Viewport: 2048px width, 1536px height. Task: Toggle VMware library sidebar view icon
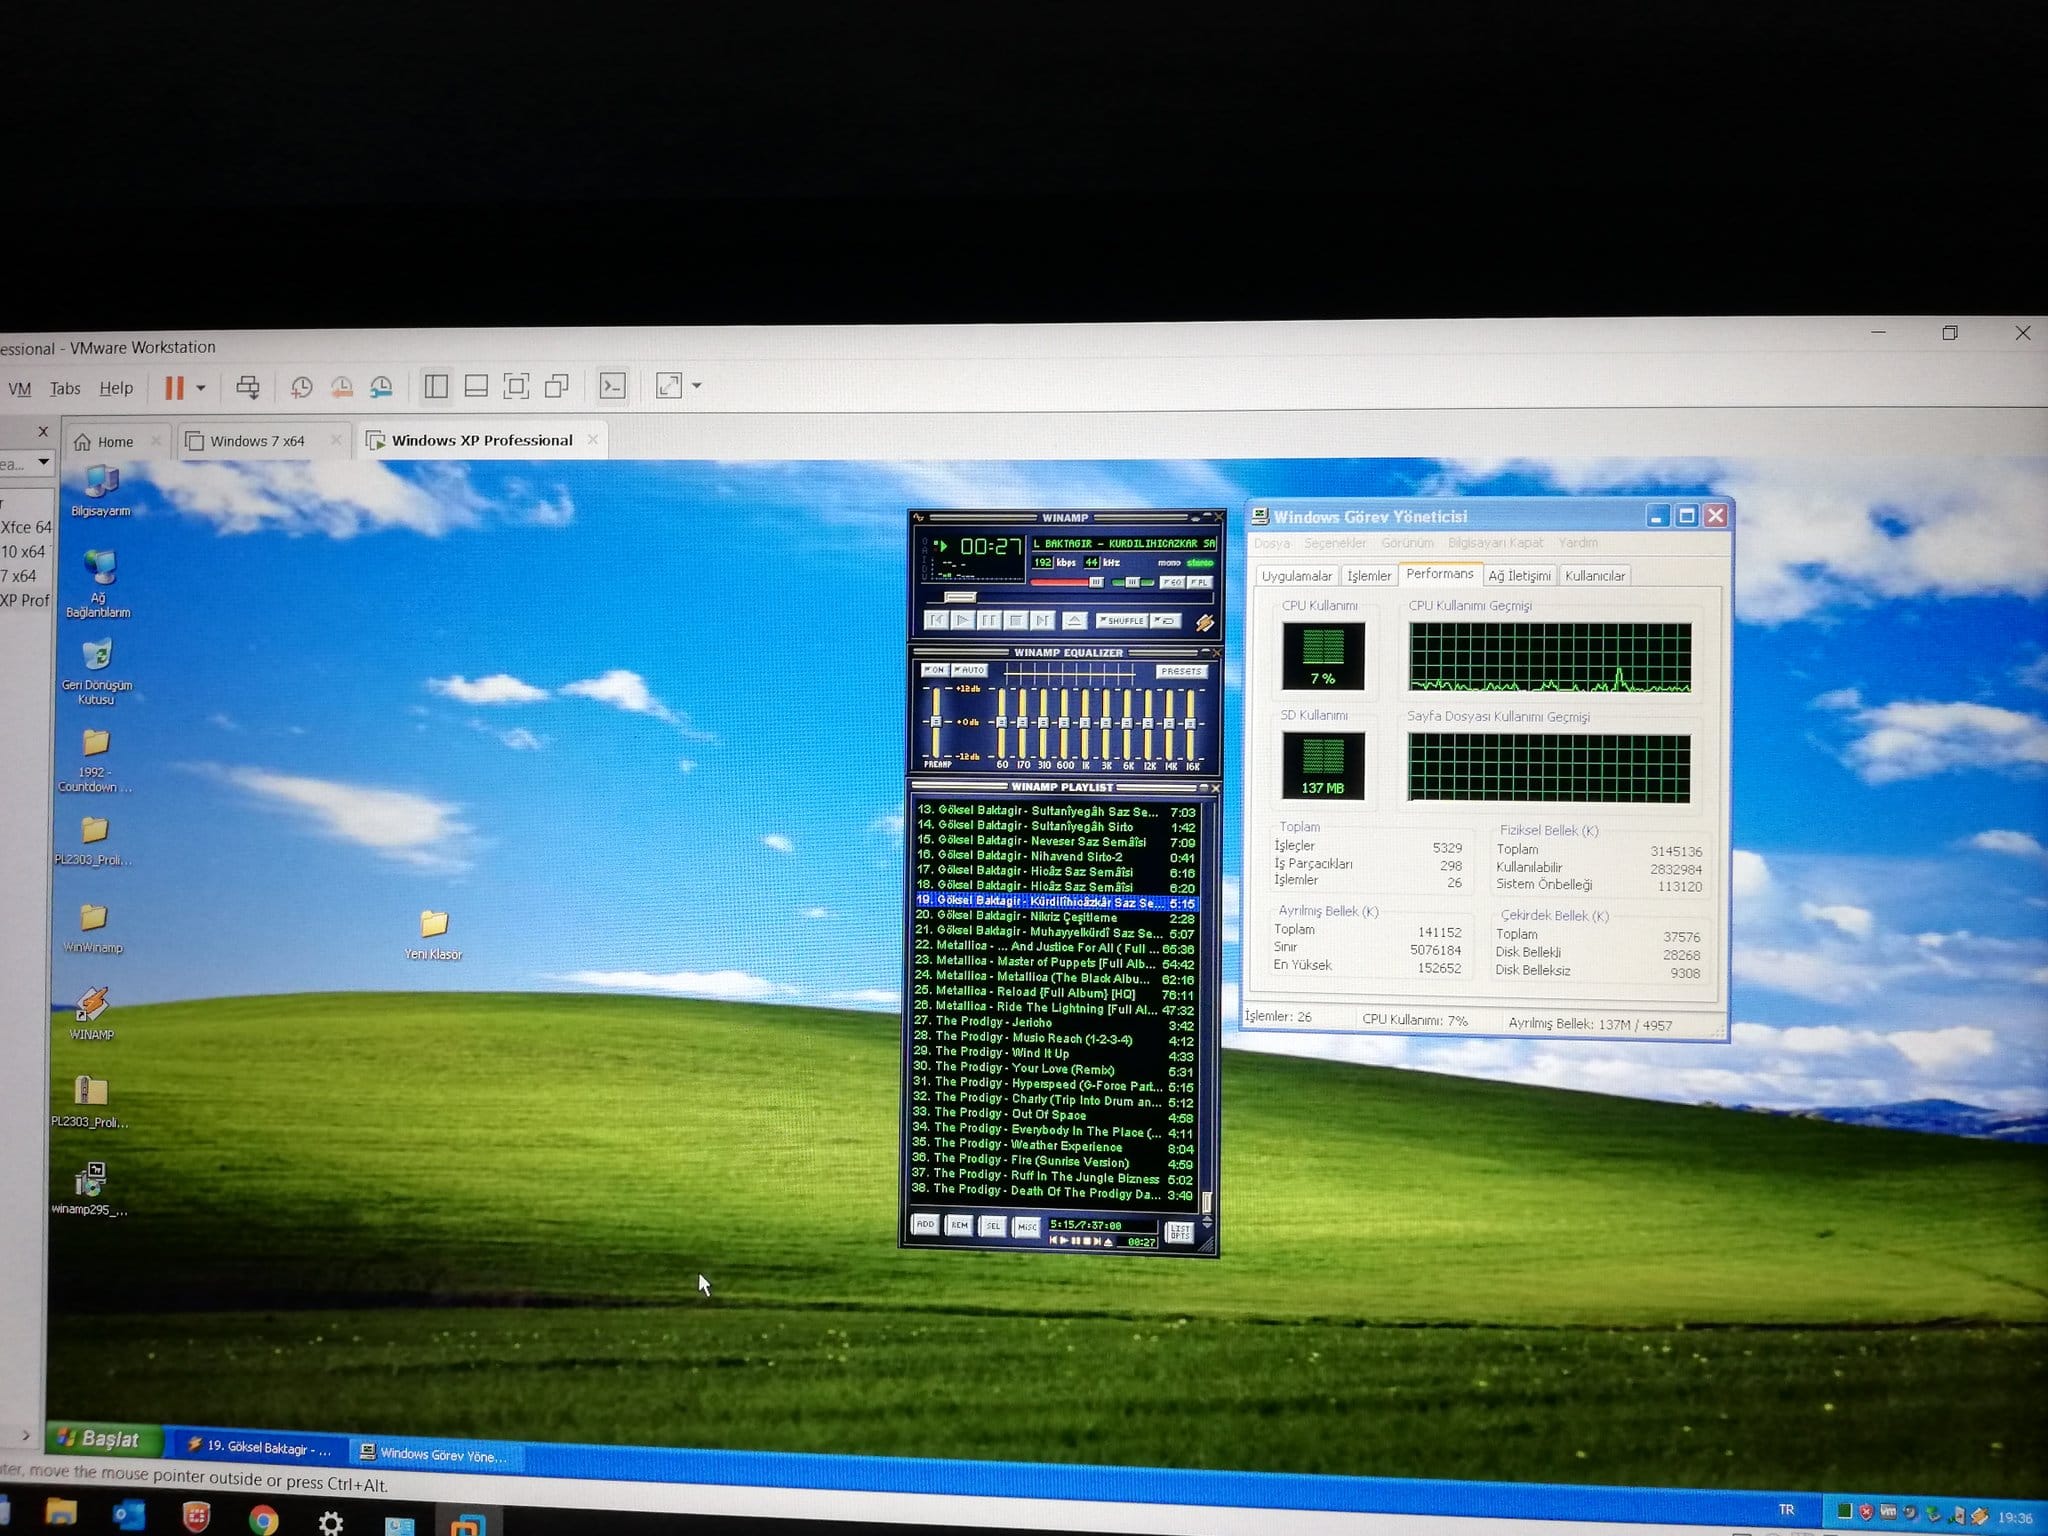[x=436, y=386]
